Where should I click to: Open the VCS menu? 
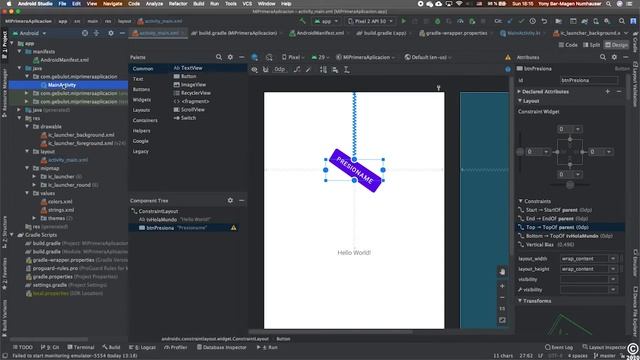[247, 4]
